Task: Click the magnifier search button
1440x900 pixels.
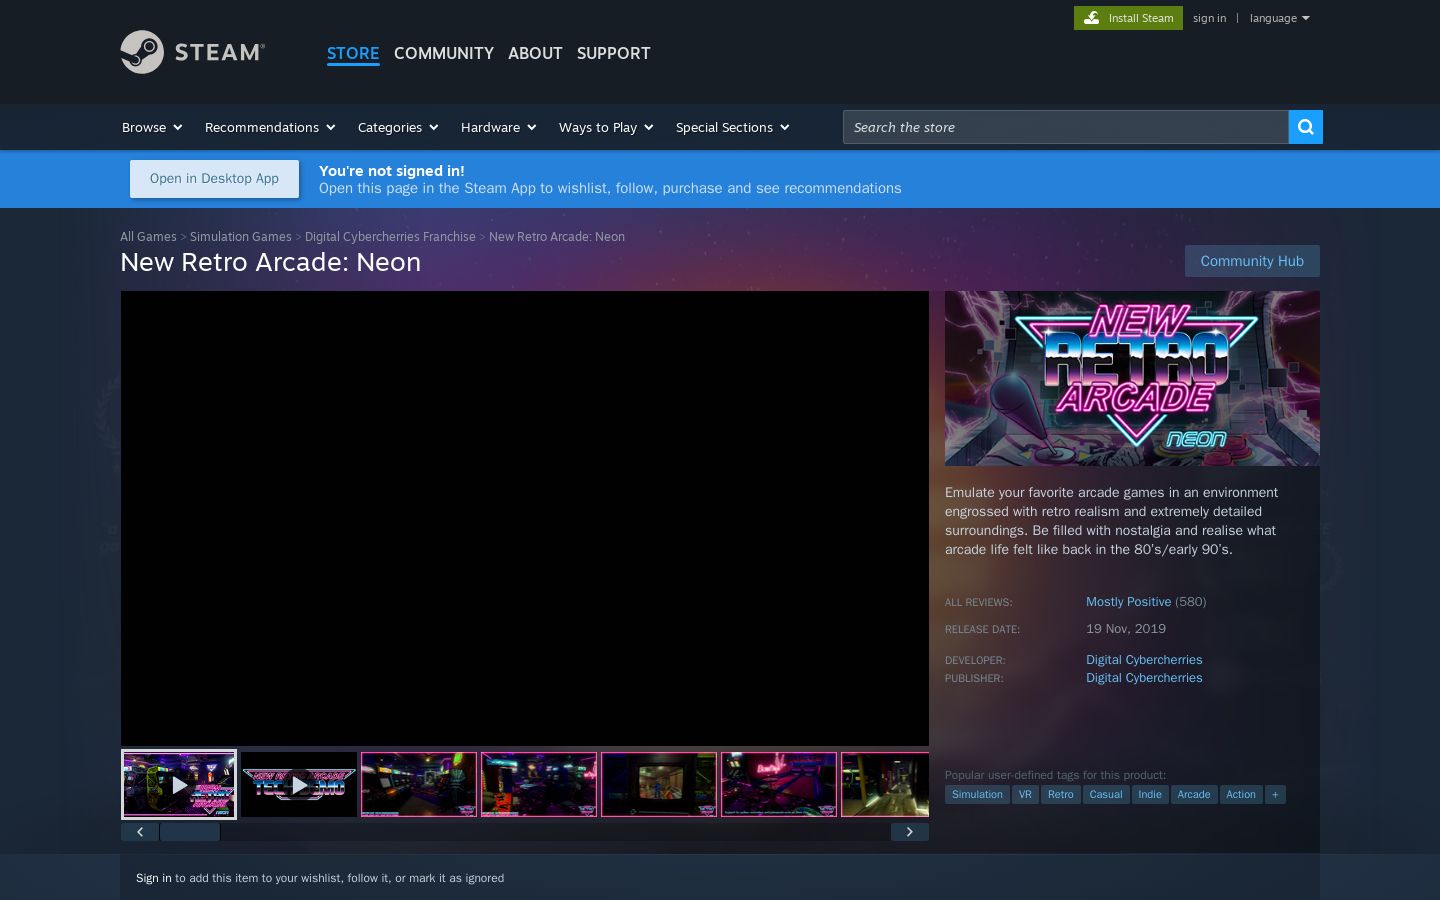Action: coord(1305,127)
